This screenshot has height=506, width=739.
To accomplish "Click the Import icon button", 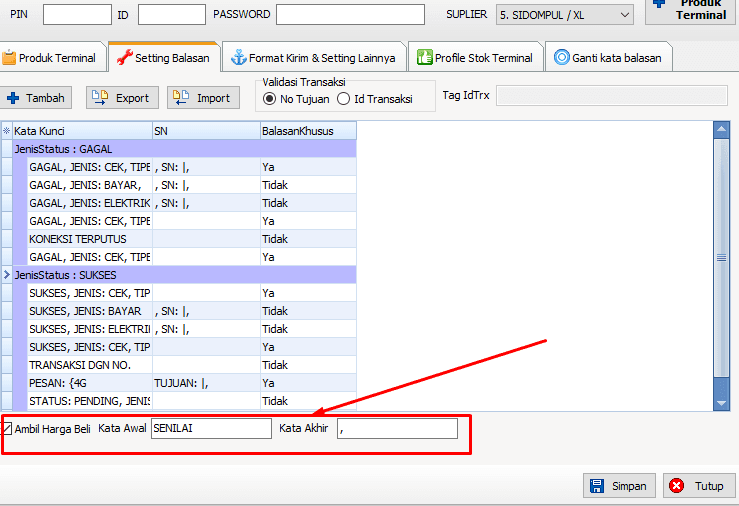I will 182,98.
